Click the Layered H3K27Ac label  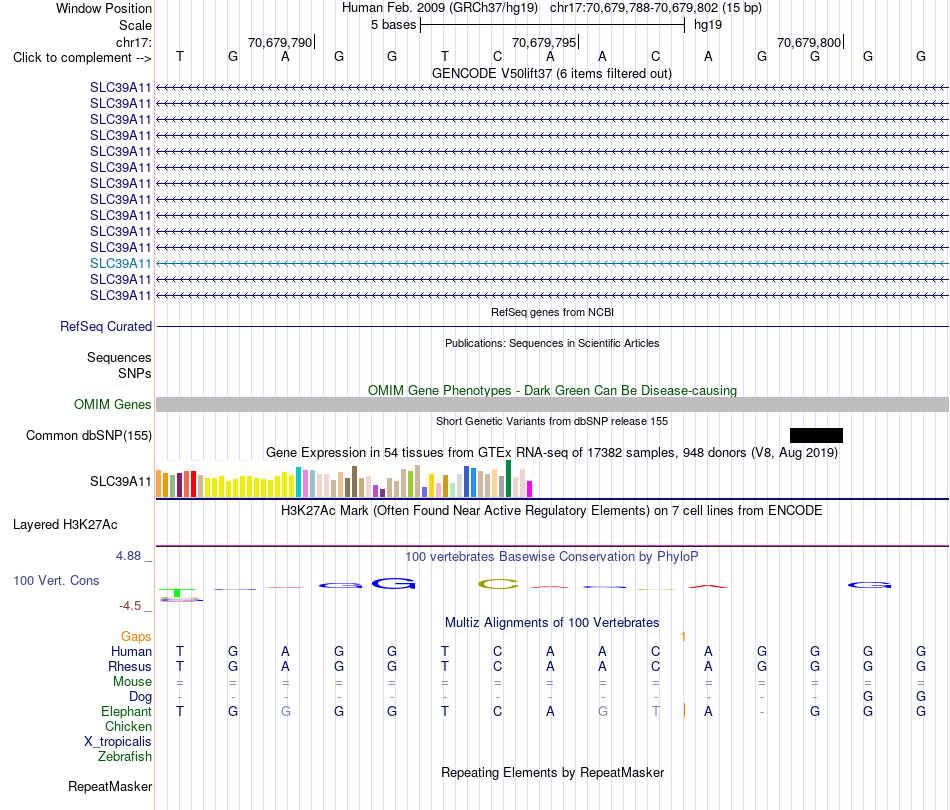tap(65, 525)
